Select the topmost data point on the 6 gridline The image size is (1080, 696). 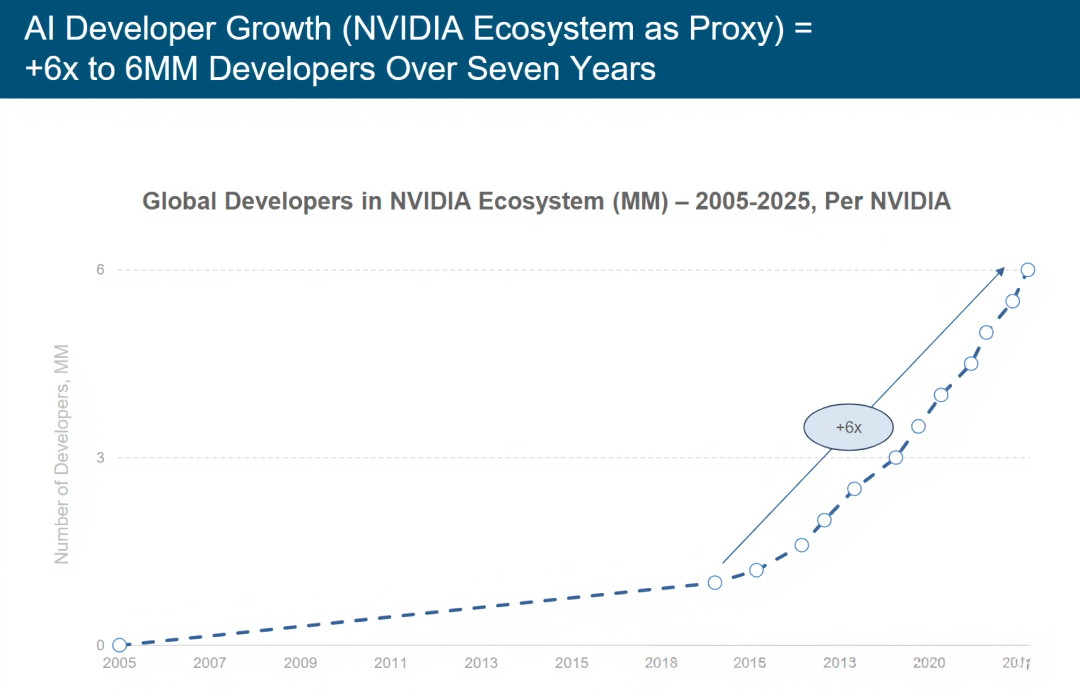point(1028,269)
